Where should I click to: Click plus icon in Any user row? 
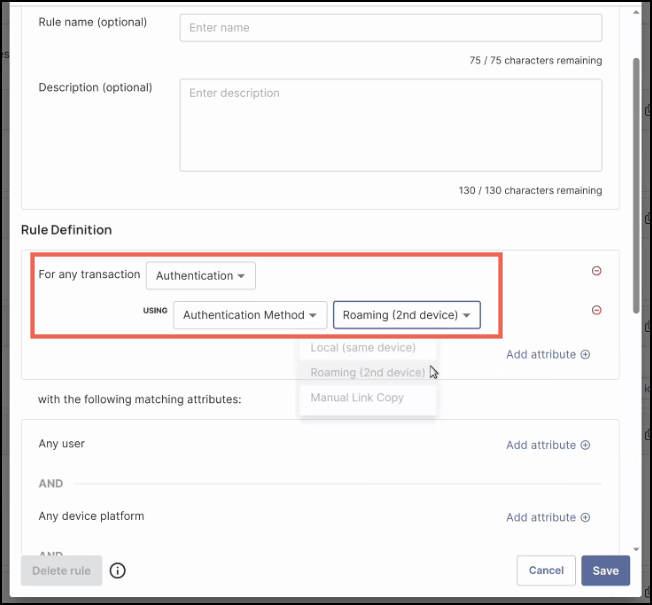586,445
